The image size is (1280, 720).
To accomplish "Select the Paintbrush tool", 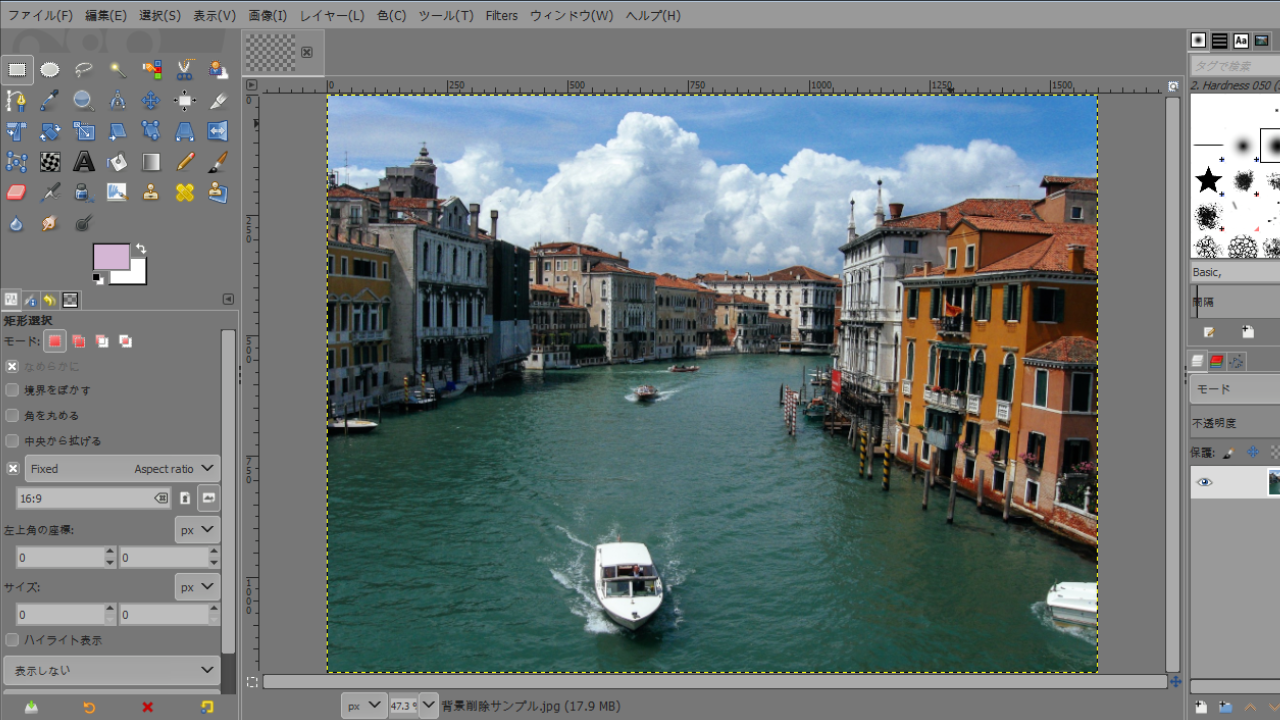I will pyautogui.click(x=217, y=161).
